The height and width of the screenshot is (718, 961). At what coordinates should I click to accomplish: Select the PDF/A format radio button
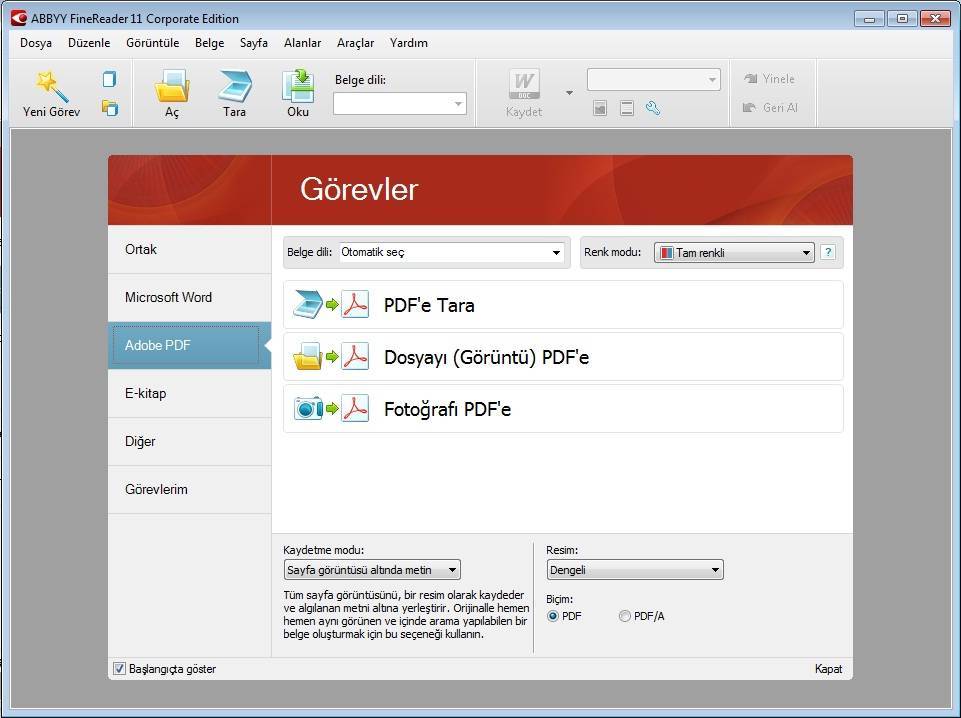coord(625,616)
